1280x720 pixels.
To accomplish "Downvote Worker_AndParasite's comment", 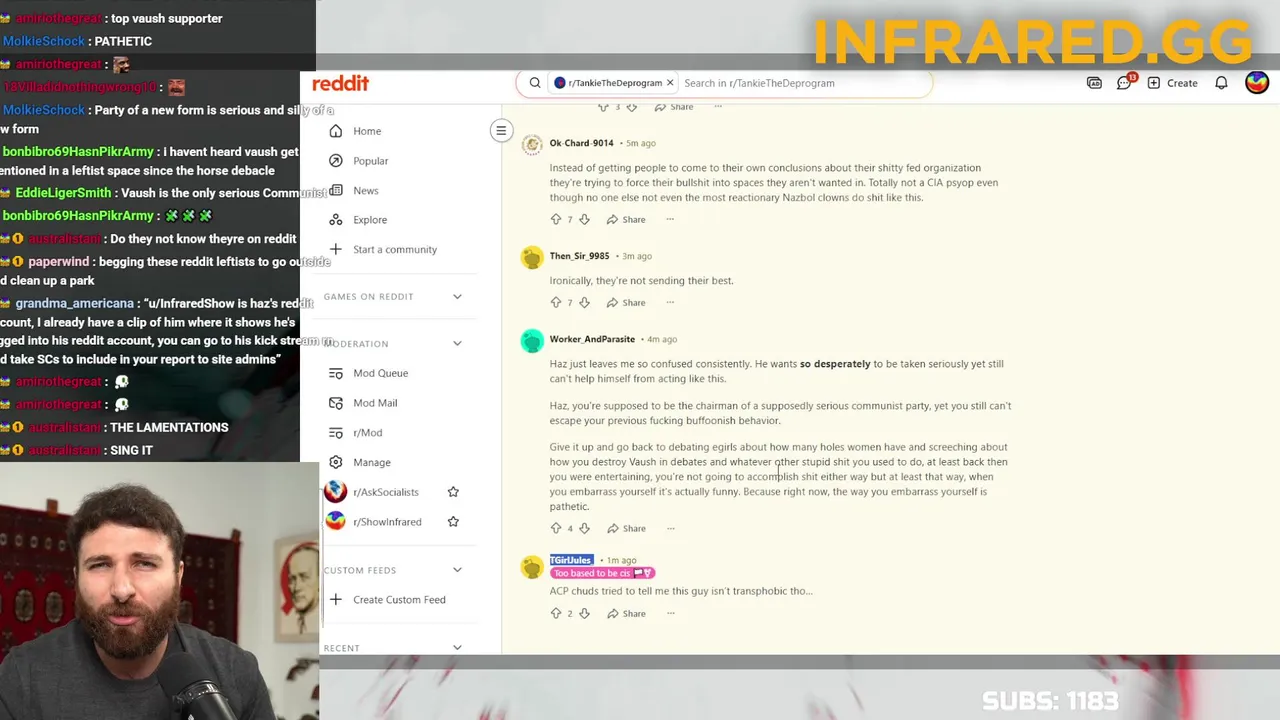I will pyautogui.click(x=584, y=528).
